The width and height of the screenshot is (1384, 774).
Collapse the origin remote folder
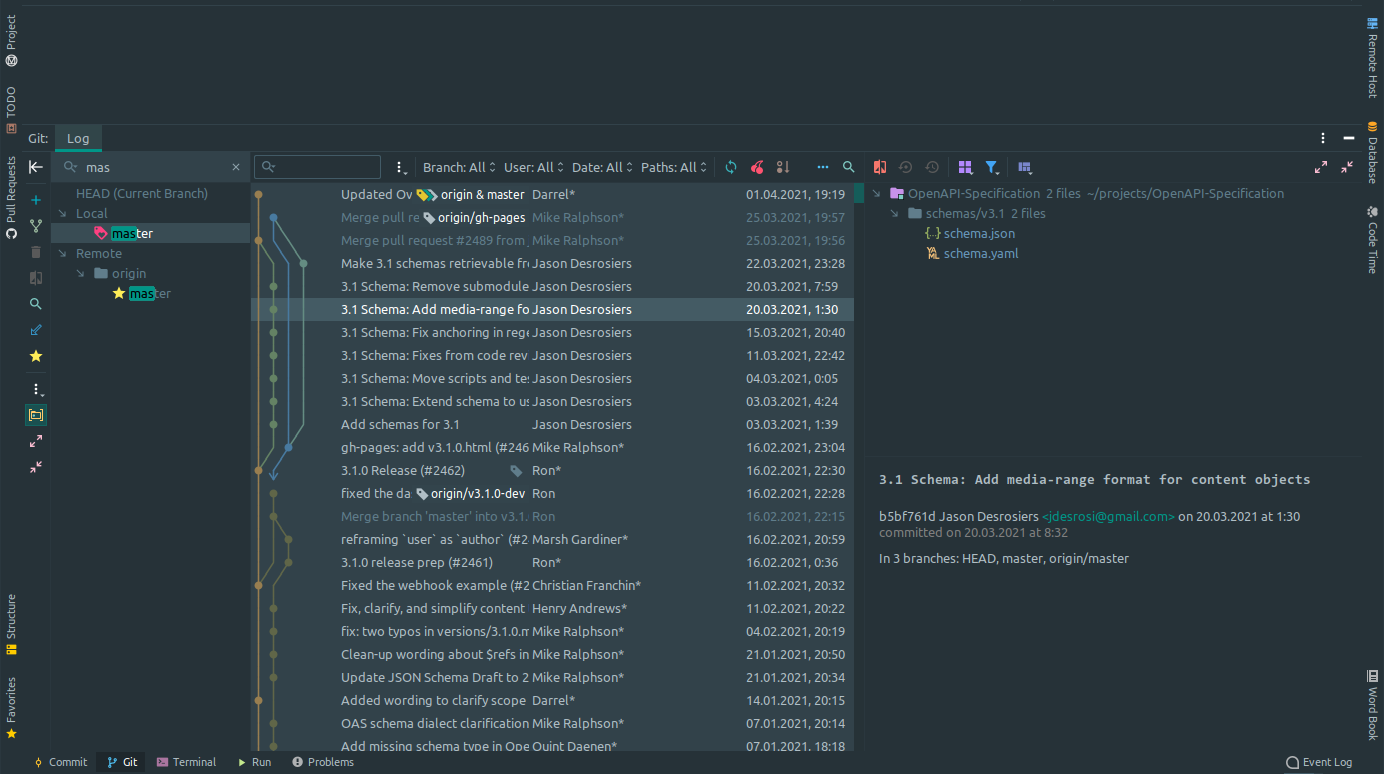[82, 274]
